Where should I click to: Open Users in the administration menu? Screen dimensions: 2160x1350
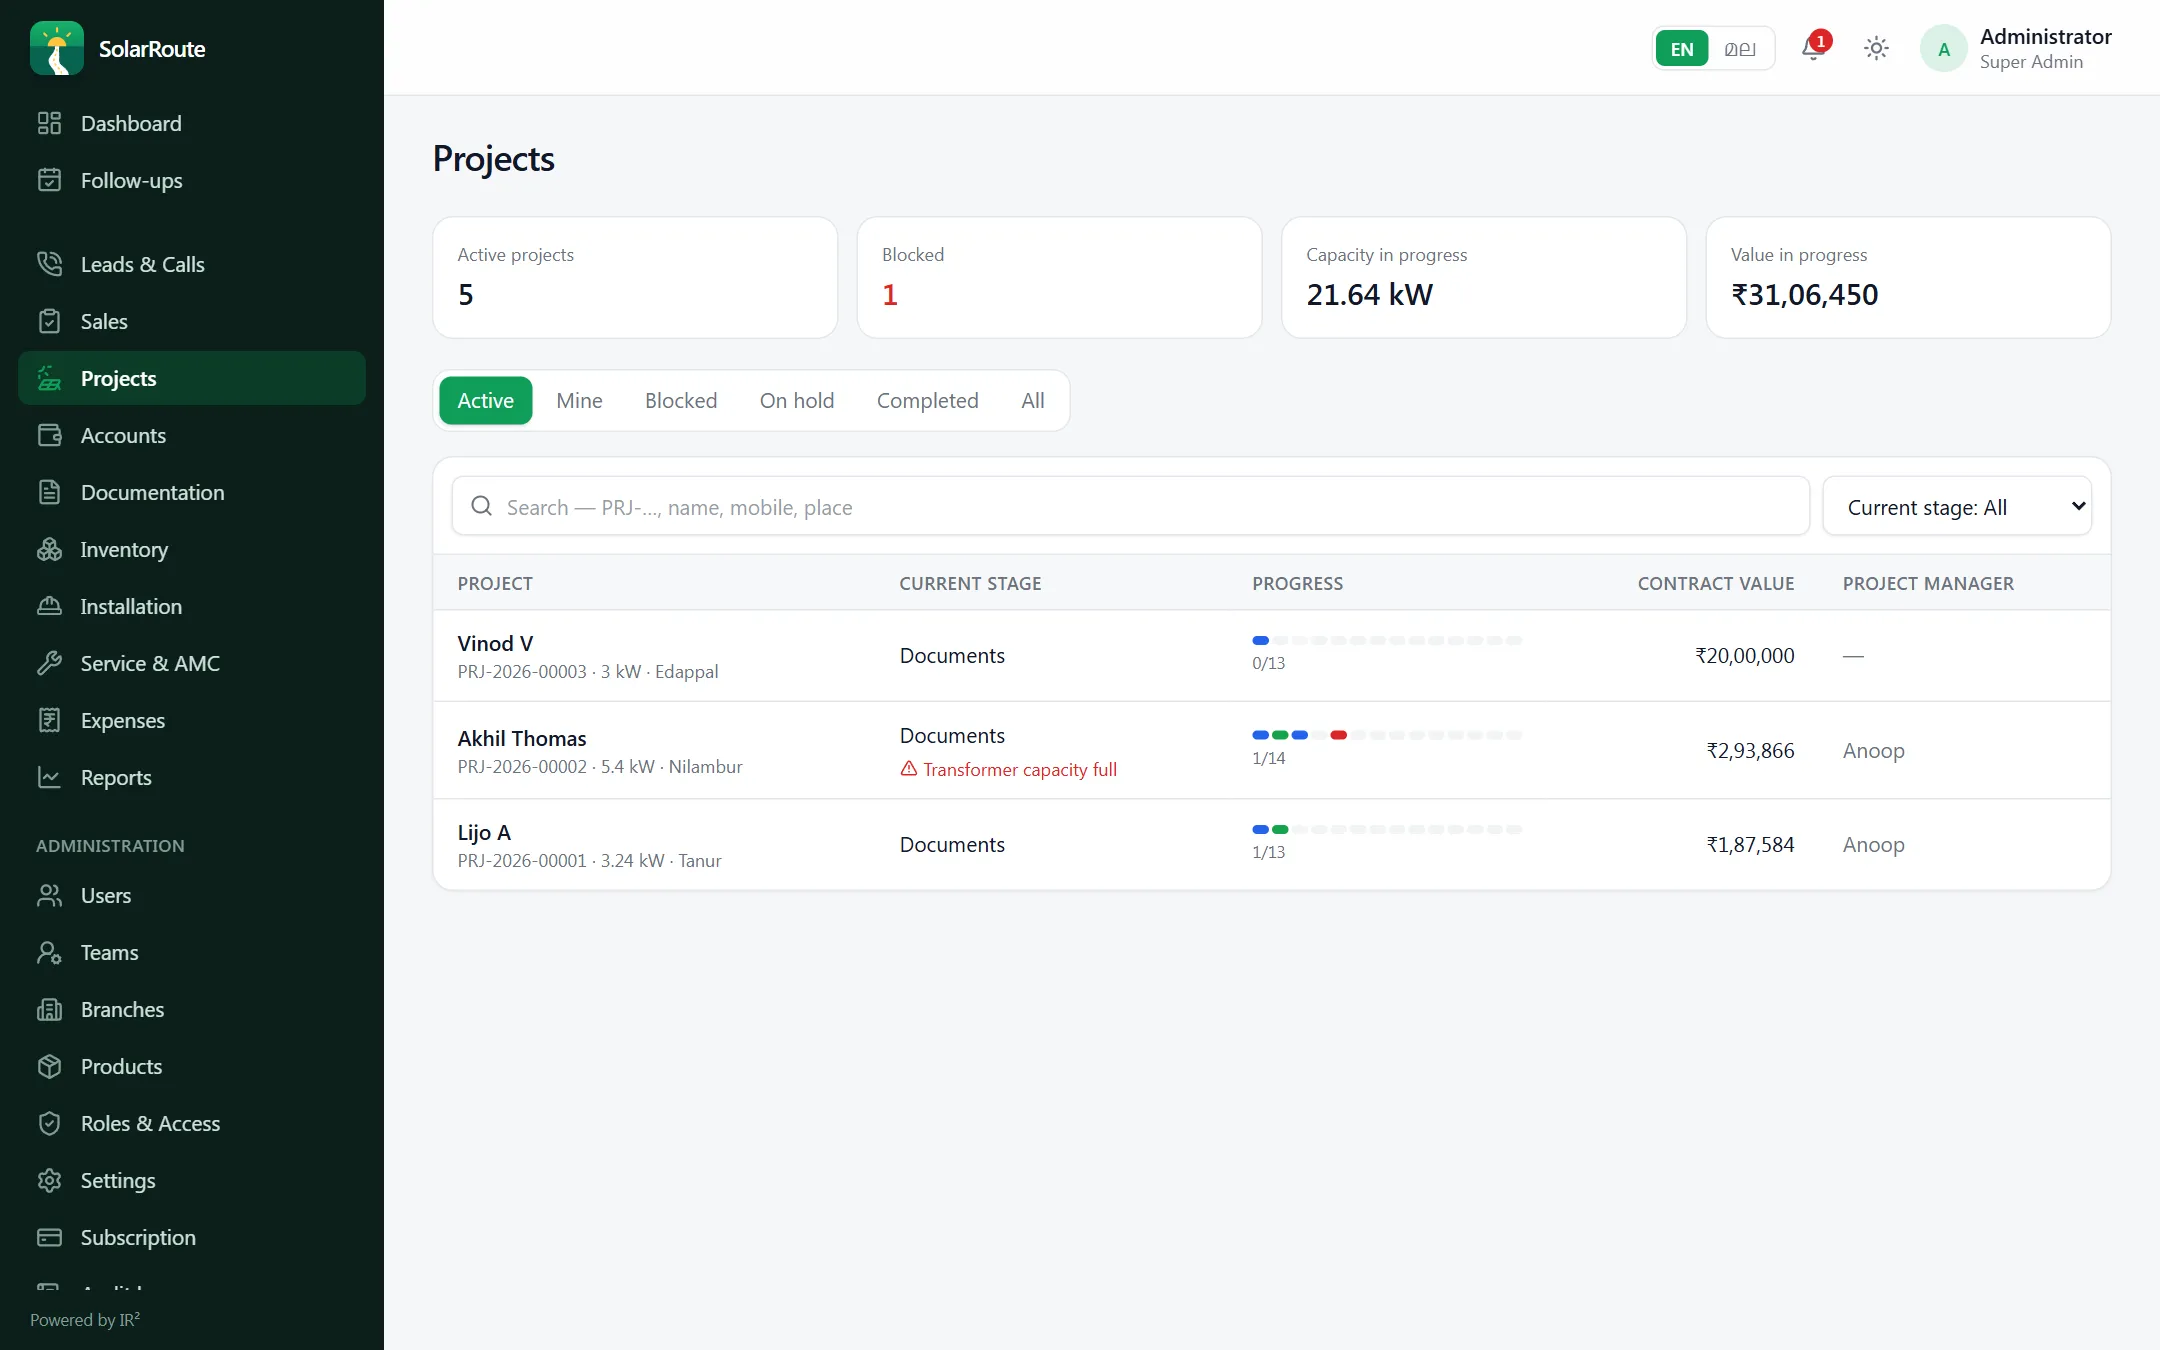[x=192, y=895]
